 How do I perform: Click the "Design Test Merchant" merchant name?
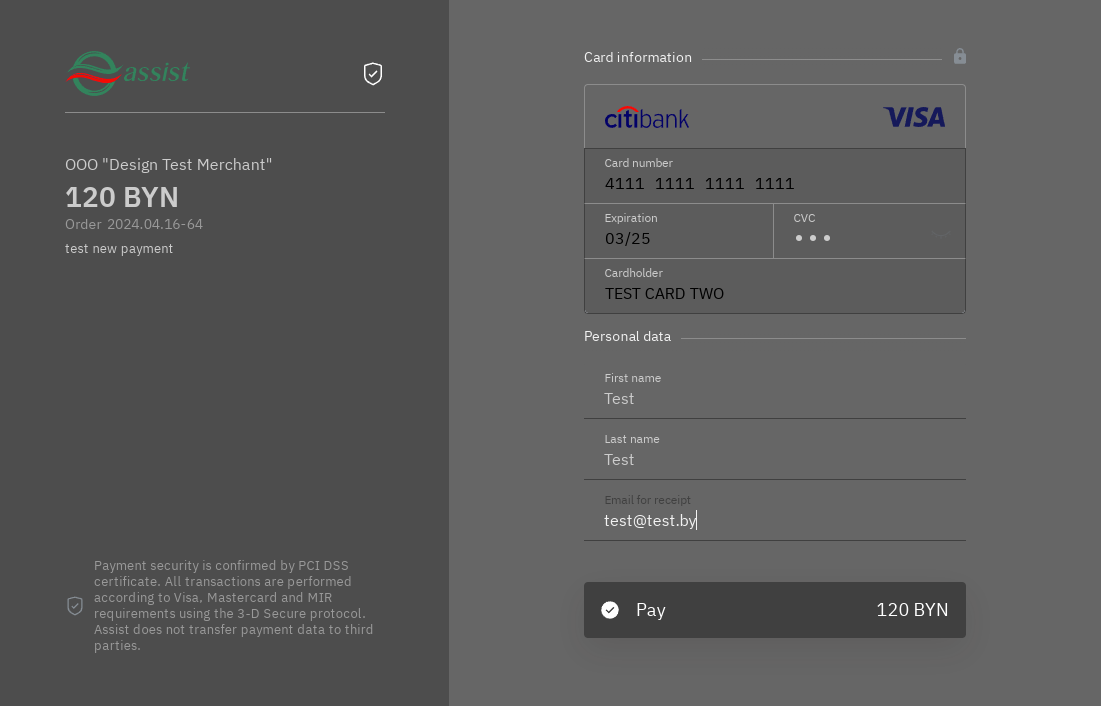click(168, 164)
